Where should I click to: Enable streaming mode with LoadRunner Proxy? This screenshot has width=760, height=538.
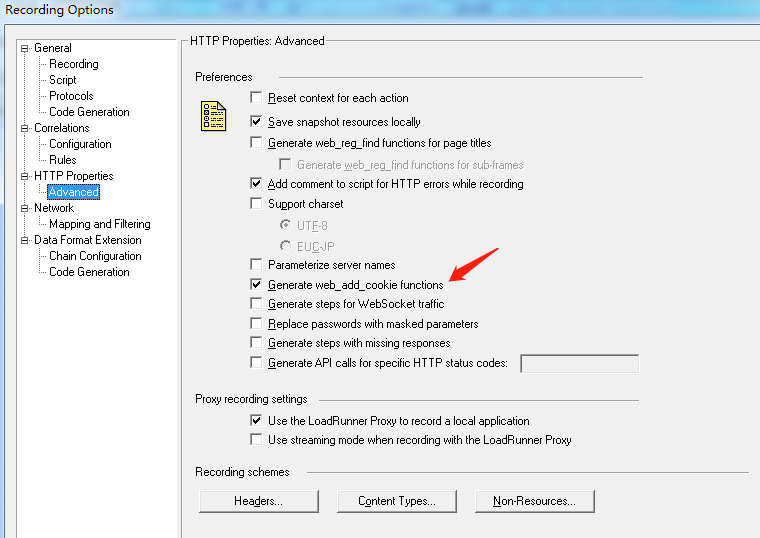pos(256,440)
